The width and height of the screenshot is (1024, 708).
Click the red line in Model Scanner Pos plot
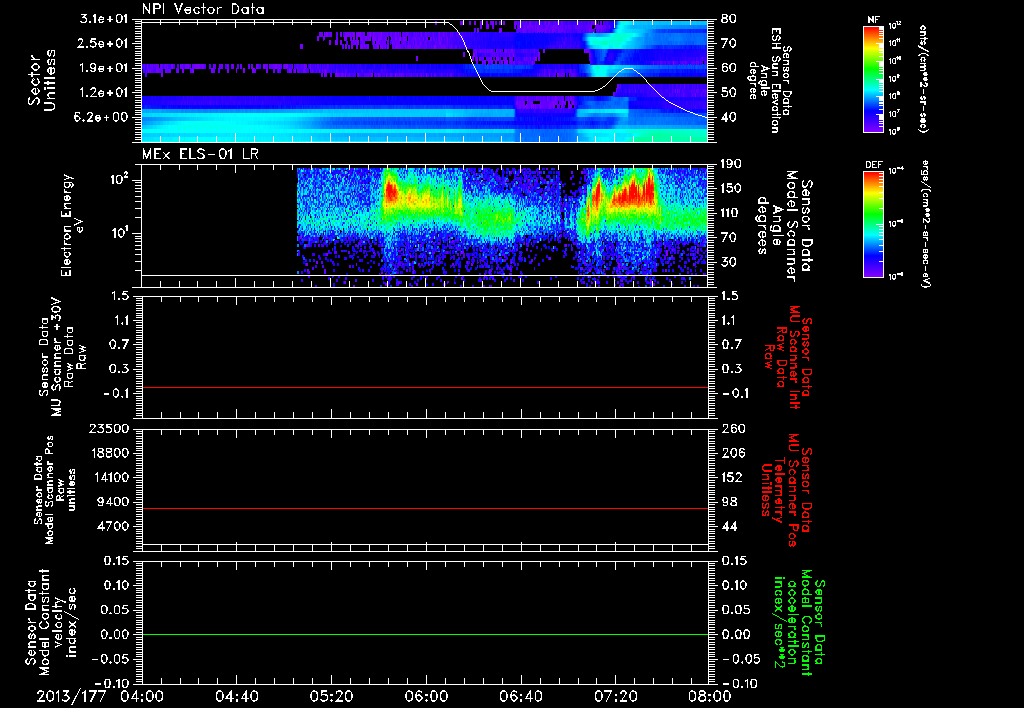(424, 509)
